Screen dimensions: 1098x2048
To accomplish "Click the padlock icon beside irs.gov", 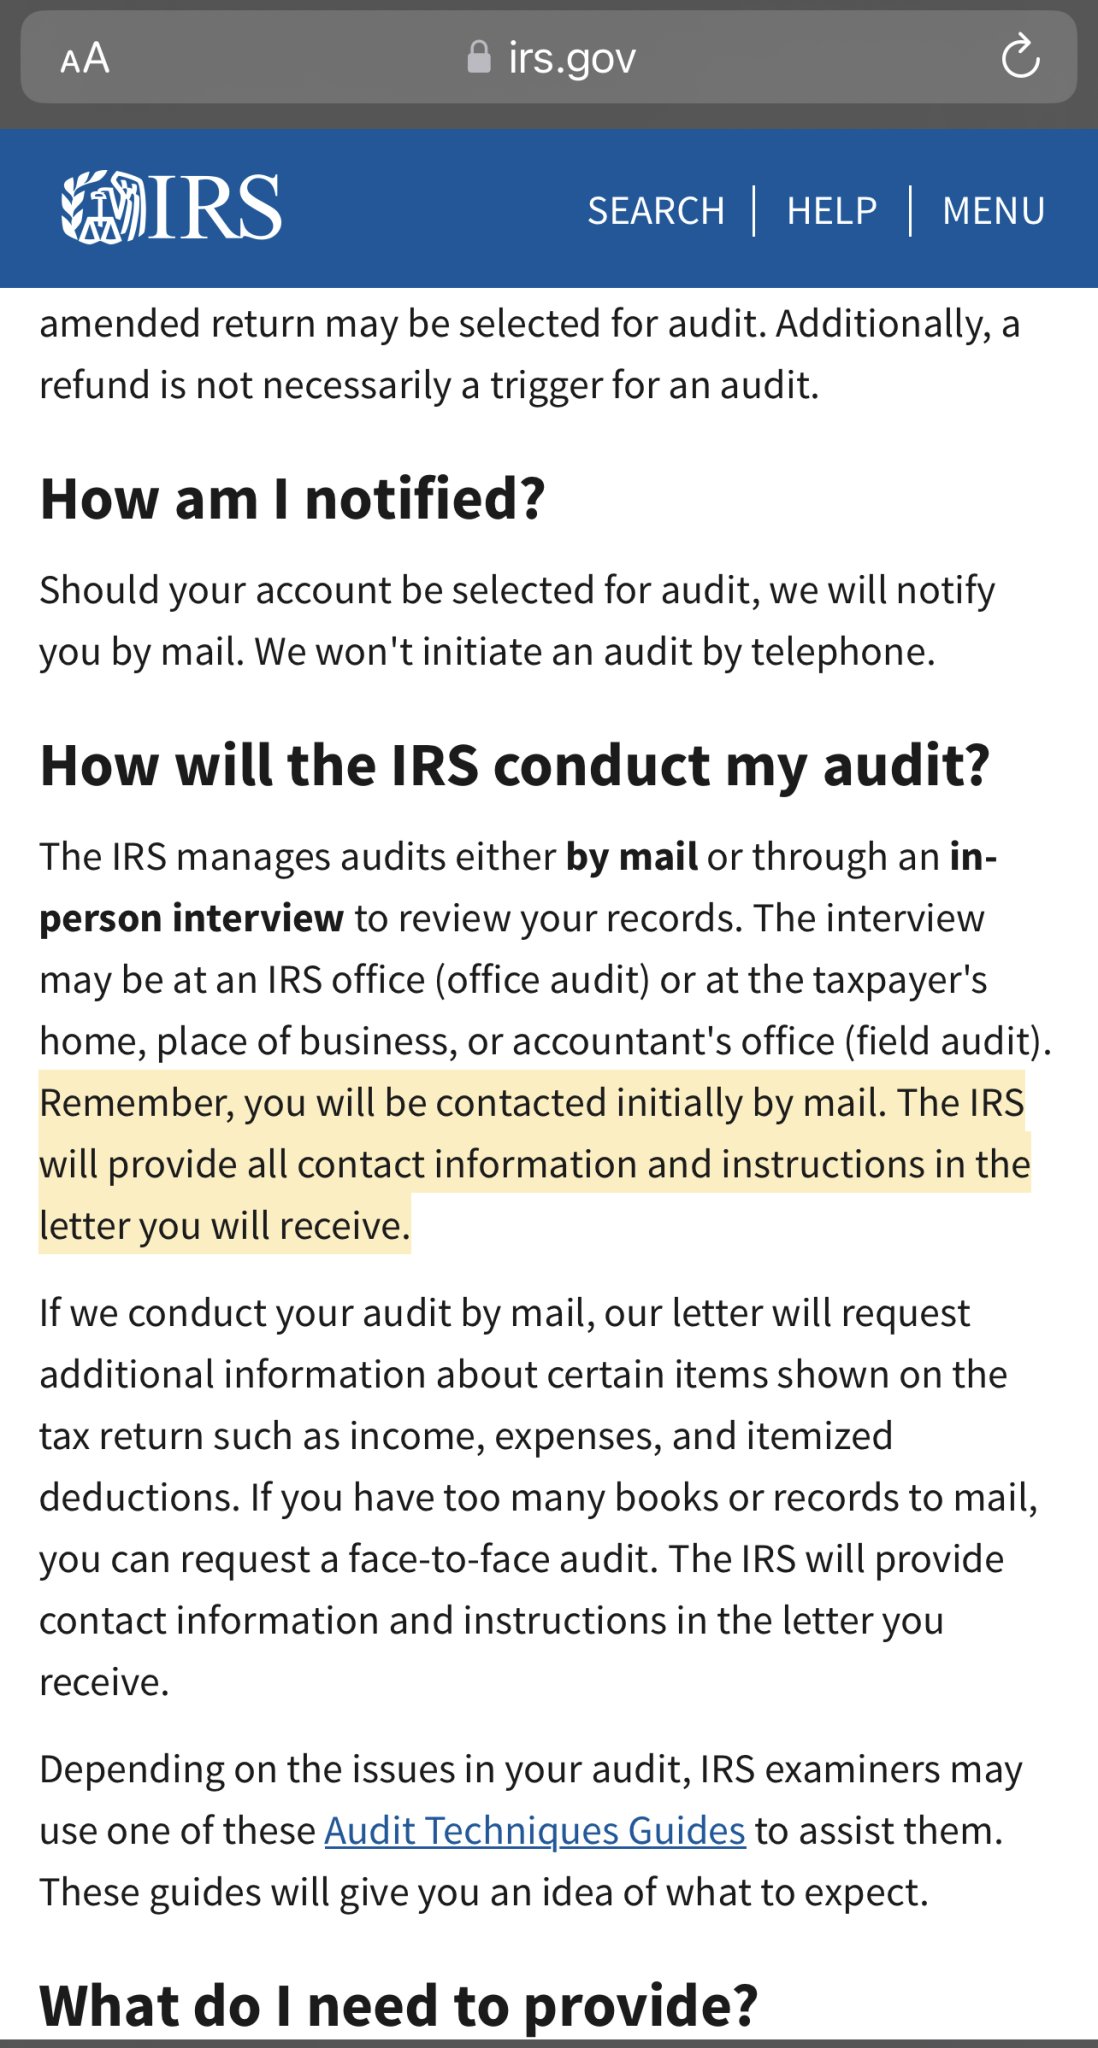I will [x=479, y=58].
